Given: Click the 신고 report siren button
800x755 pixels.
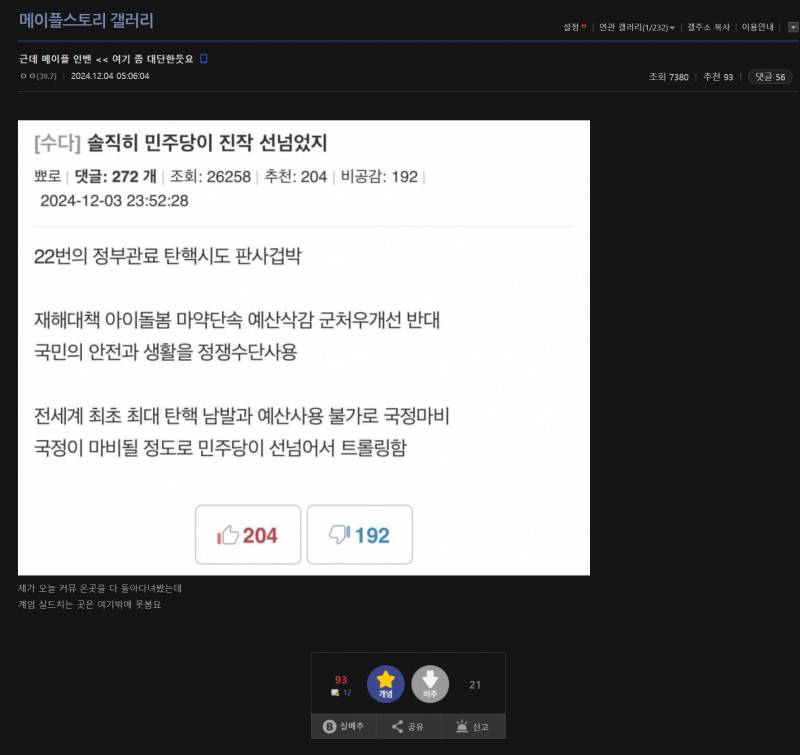Looking at the screenshot, I should 472,726.
